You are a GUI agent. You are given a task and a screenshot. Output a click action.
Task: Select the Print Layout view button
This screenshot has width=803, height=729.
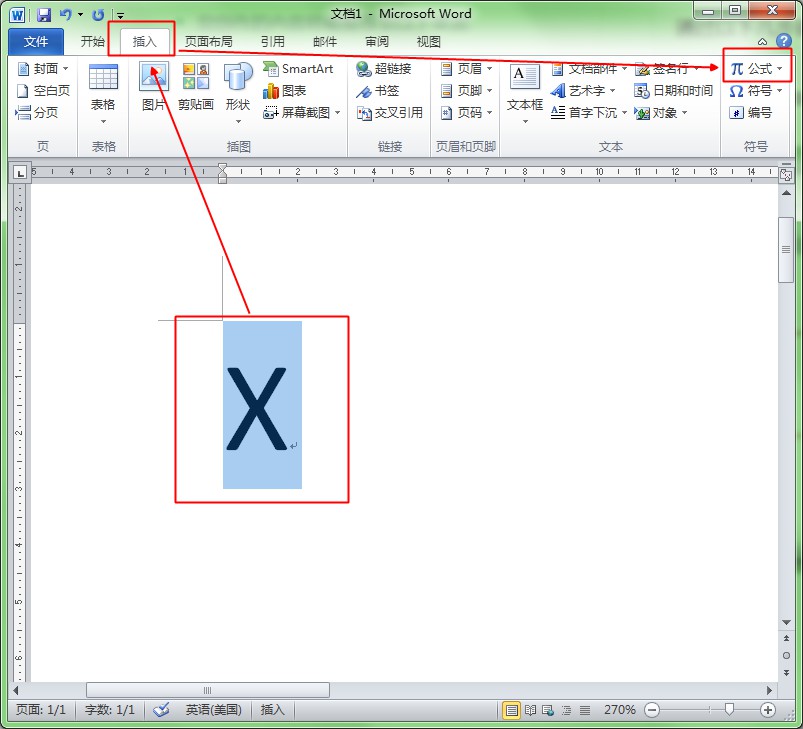[x=511, y=710]
